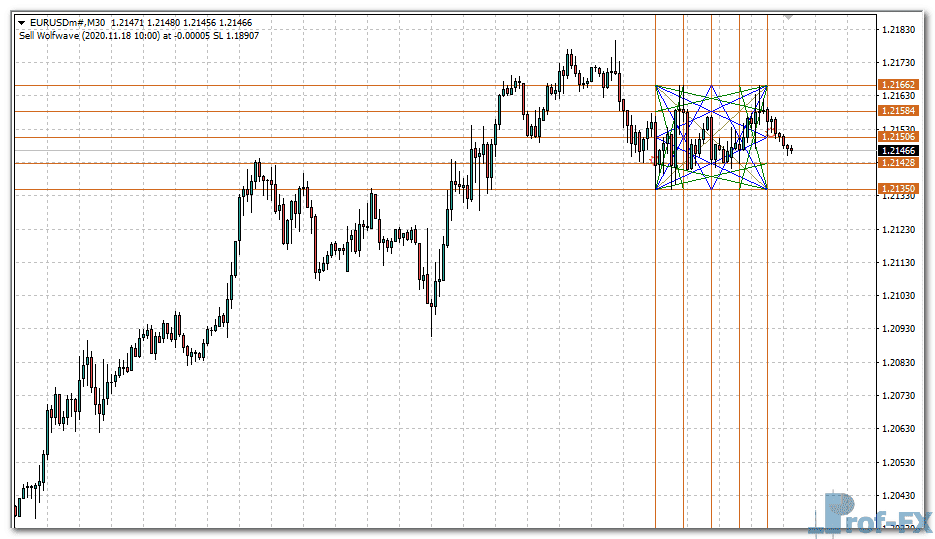Click the red sell arrow right of pattern

tap(772, 134)
